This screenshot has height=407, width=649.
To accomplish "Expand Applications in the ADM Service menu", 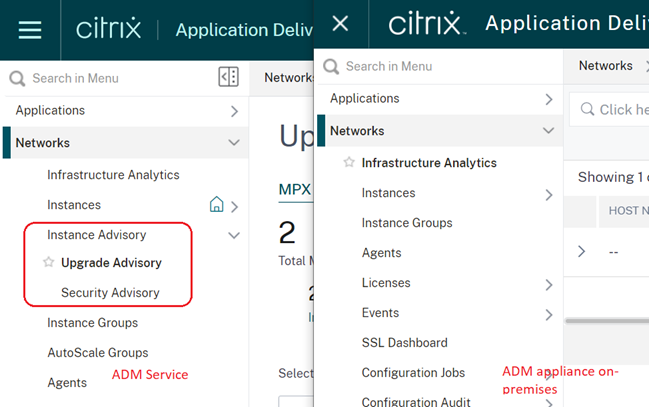I will [x=234, y=111].
